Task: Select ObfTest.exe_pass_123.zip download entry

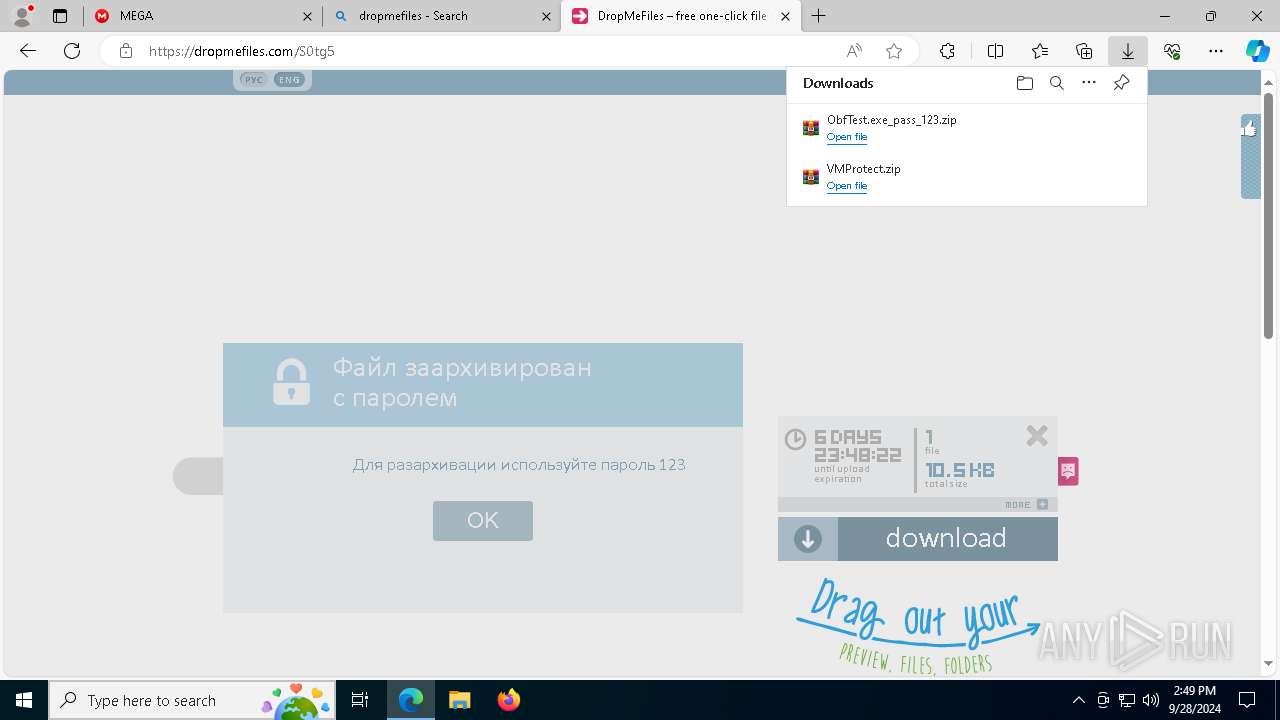Action: [967, 128]
